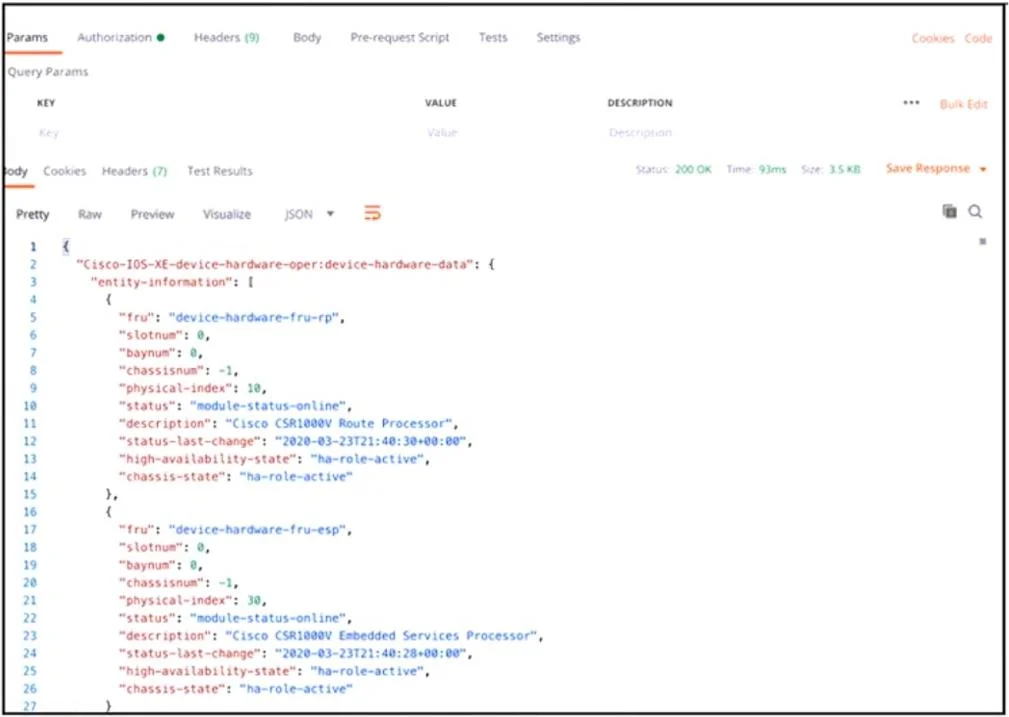Open the response search magnifier icon
Screen dimensions: 1009x717
click(975, 211)
